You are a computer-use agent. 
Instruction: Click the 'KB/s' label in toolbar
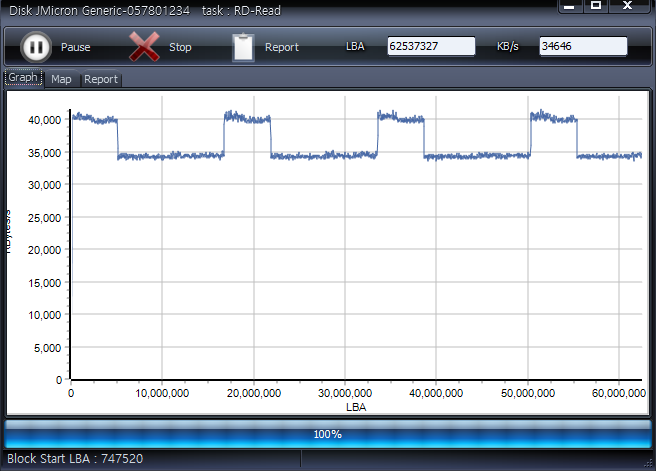[507, 46]
